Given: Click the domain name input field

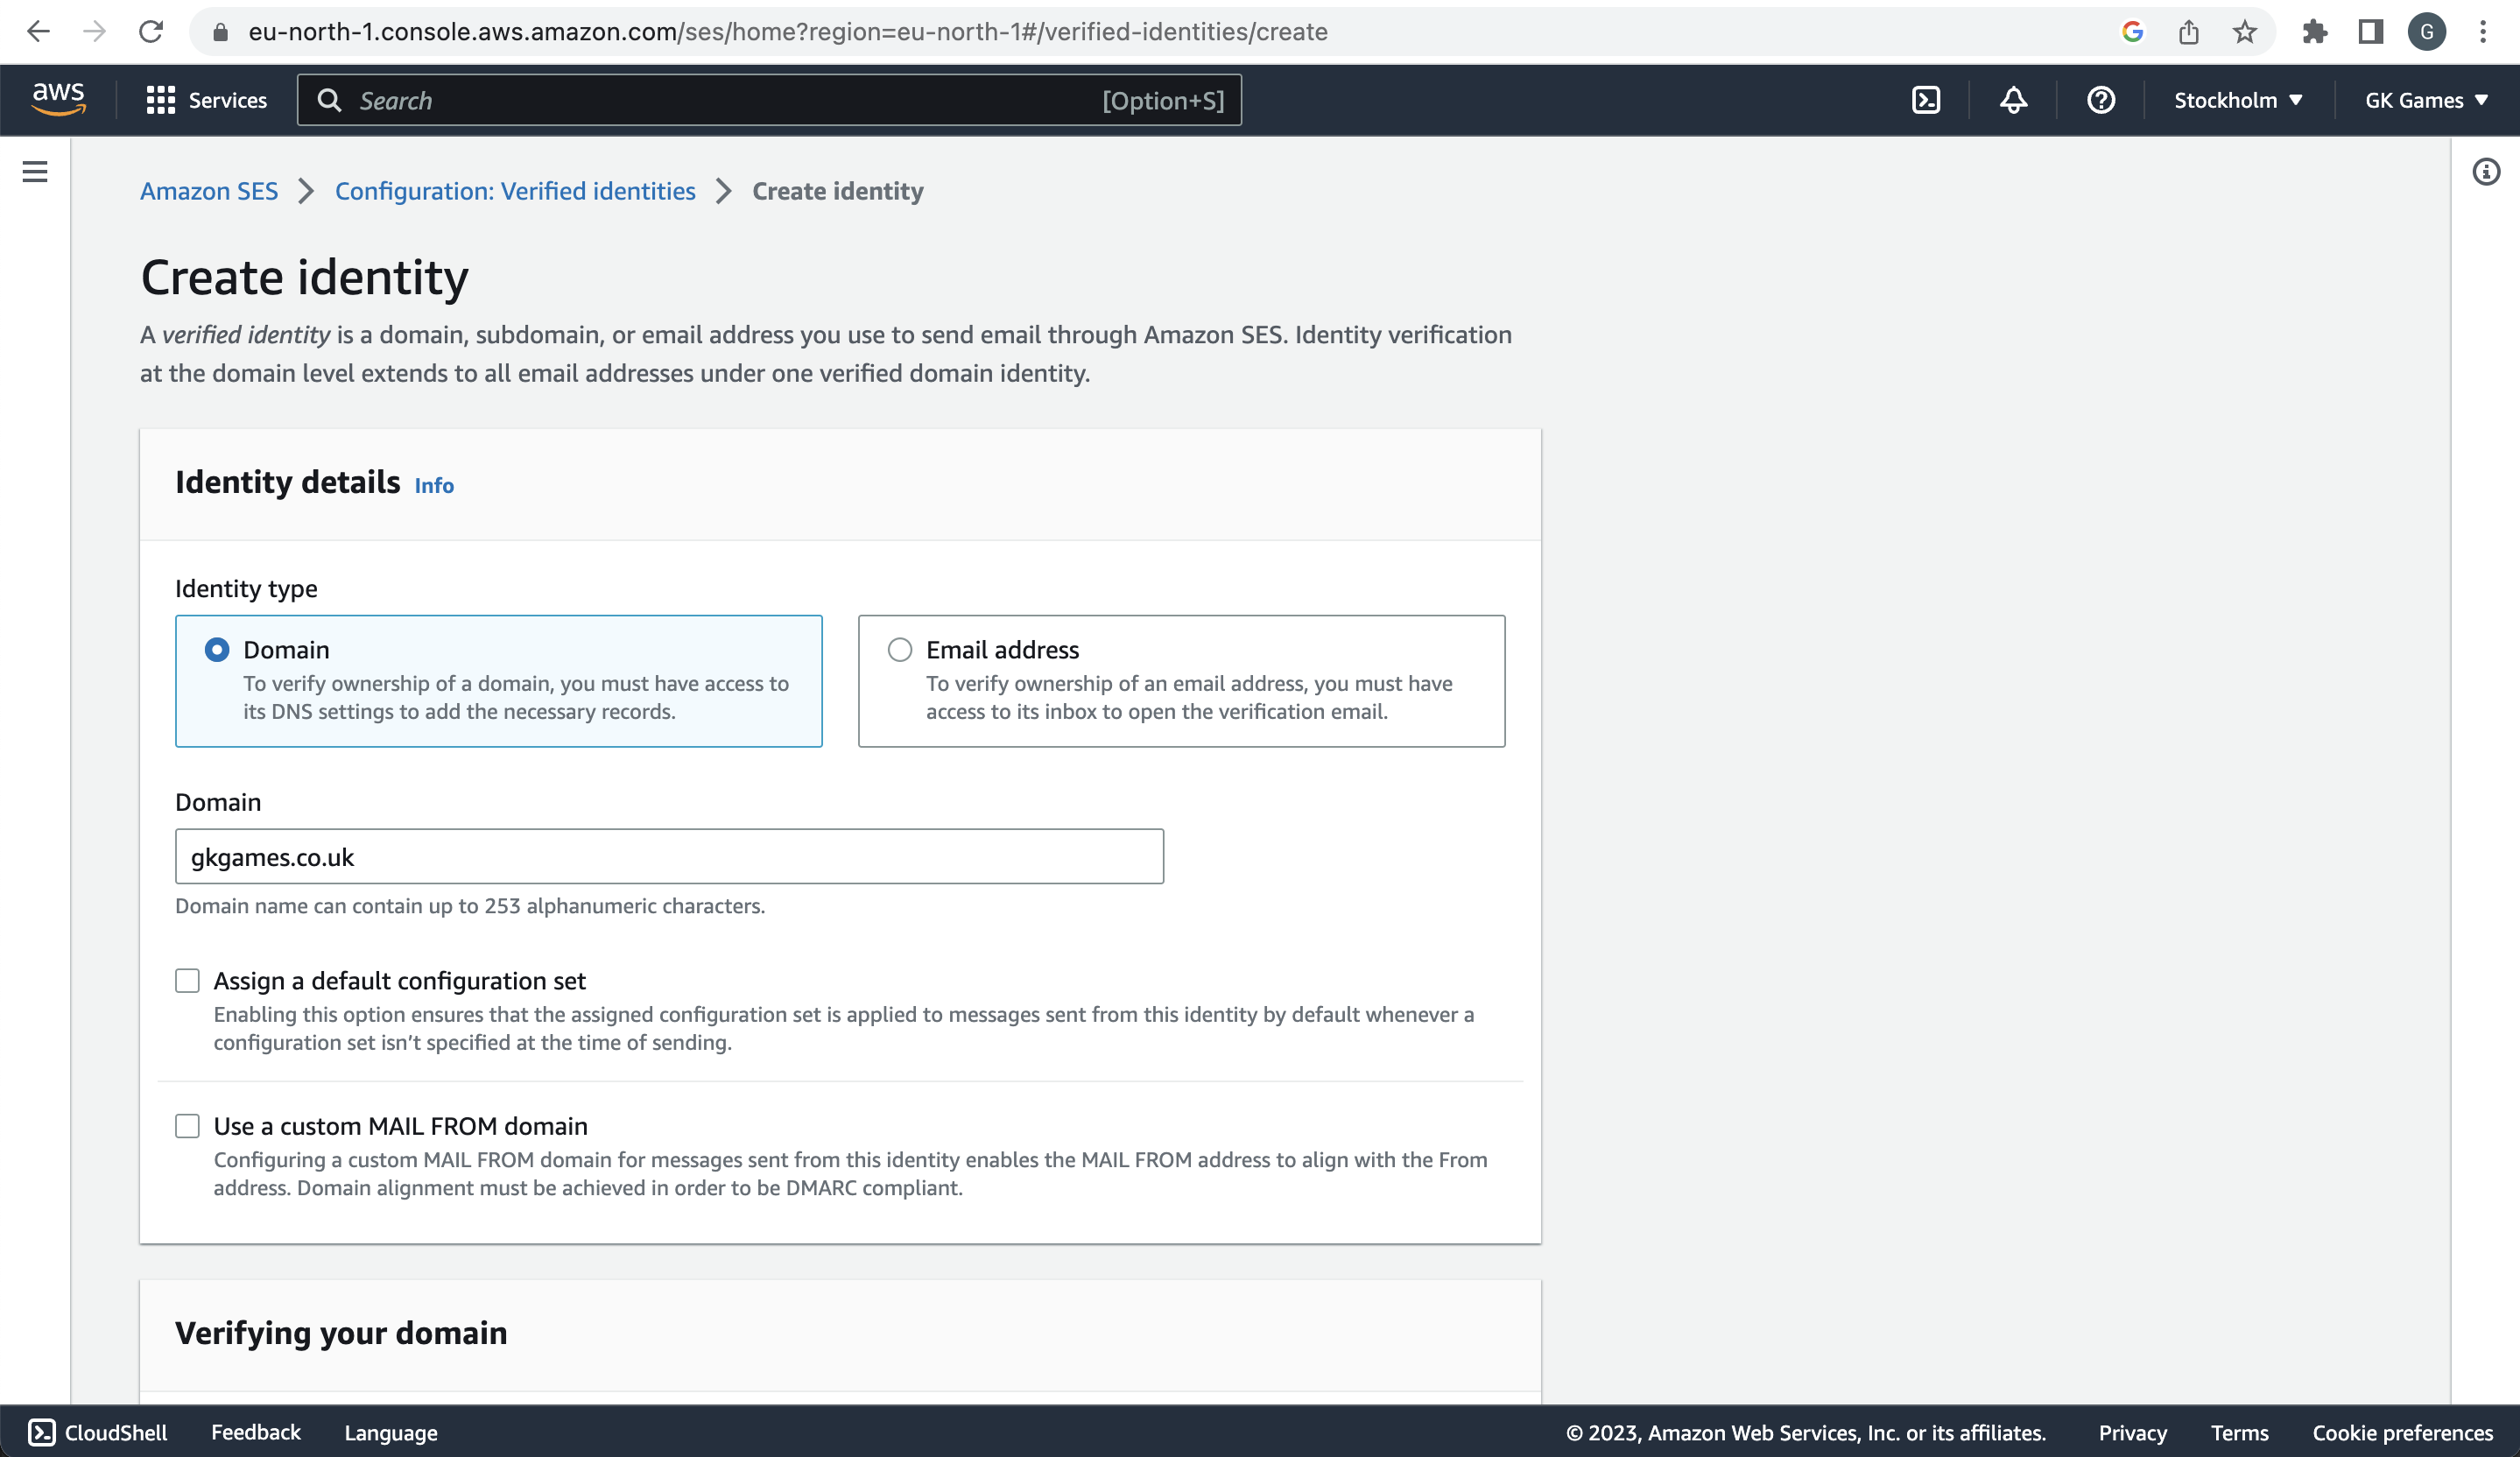Looking at the screenshot, I should [x=670, y=857].
